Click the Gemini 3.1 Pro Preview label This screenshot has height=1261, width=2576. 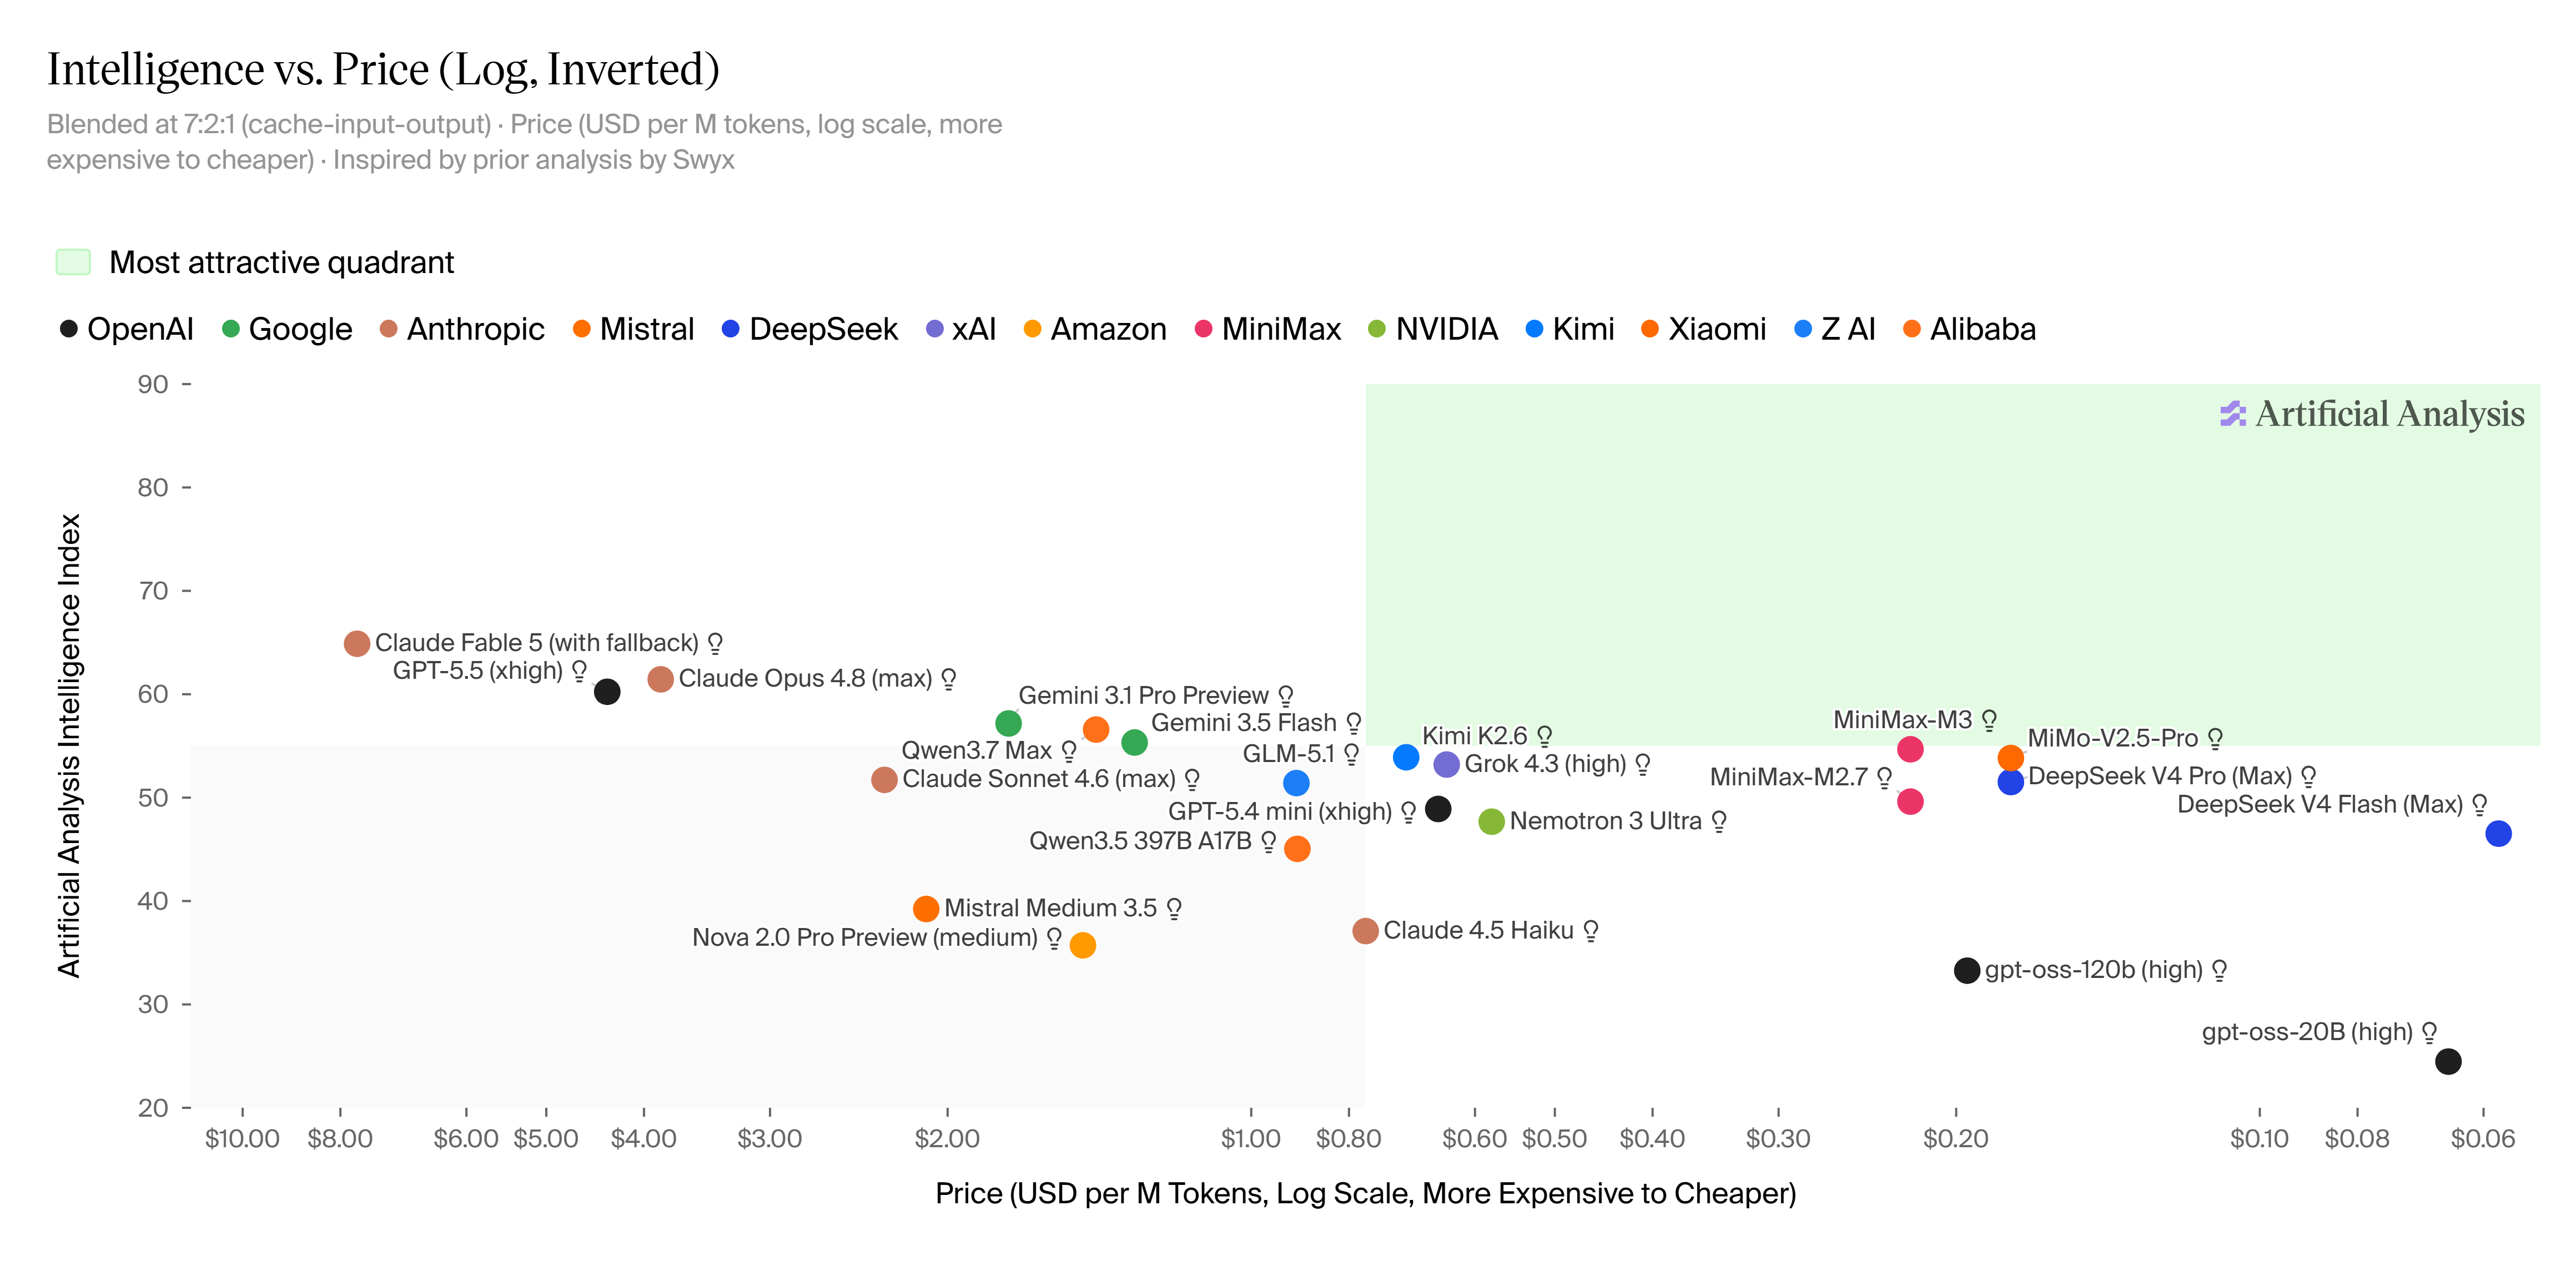pyautogui.click(x=1143, y=695)
